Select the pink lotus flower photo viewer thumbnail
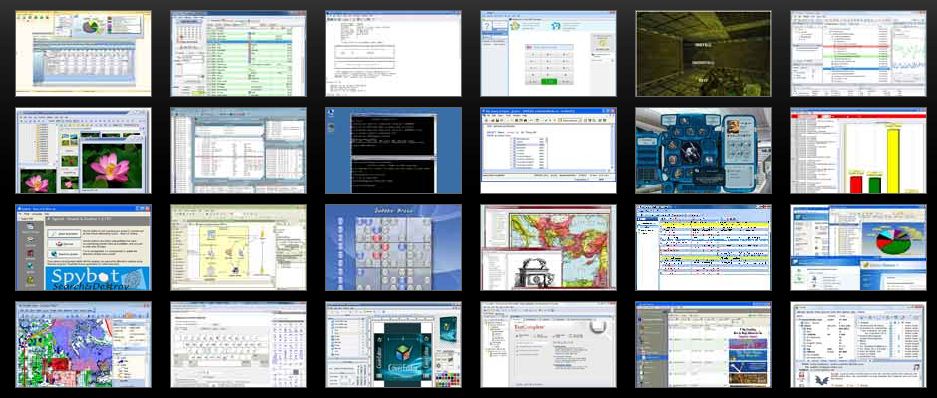This screenshot has width=937, height=398. (x=83, y=151)
